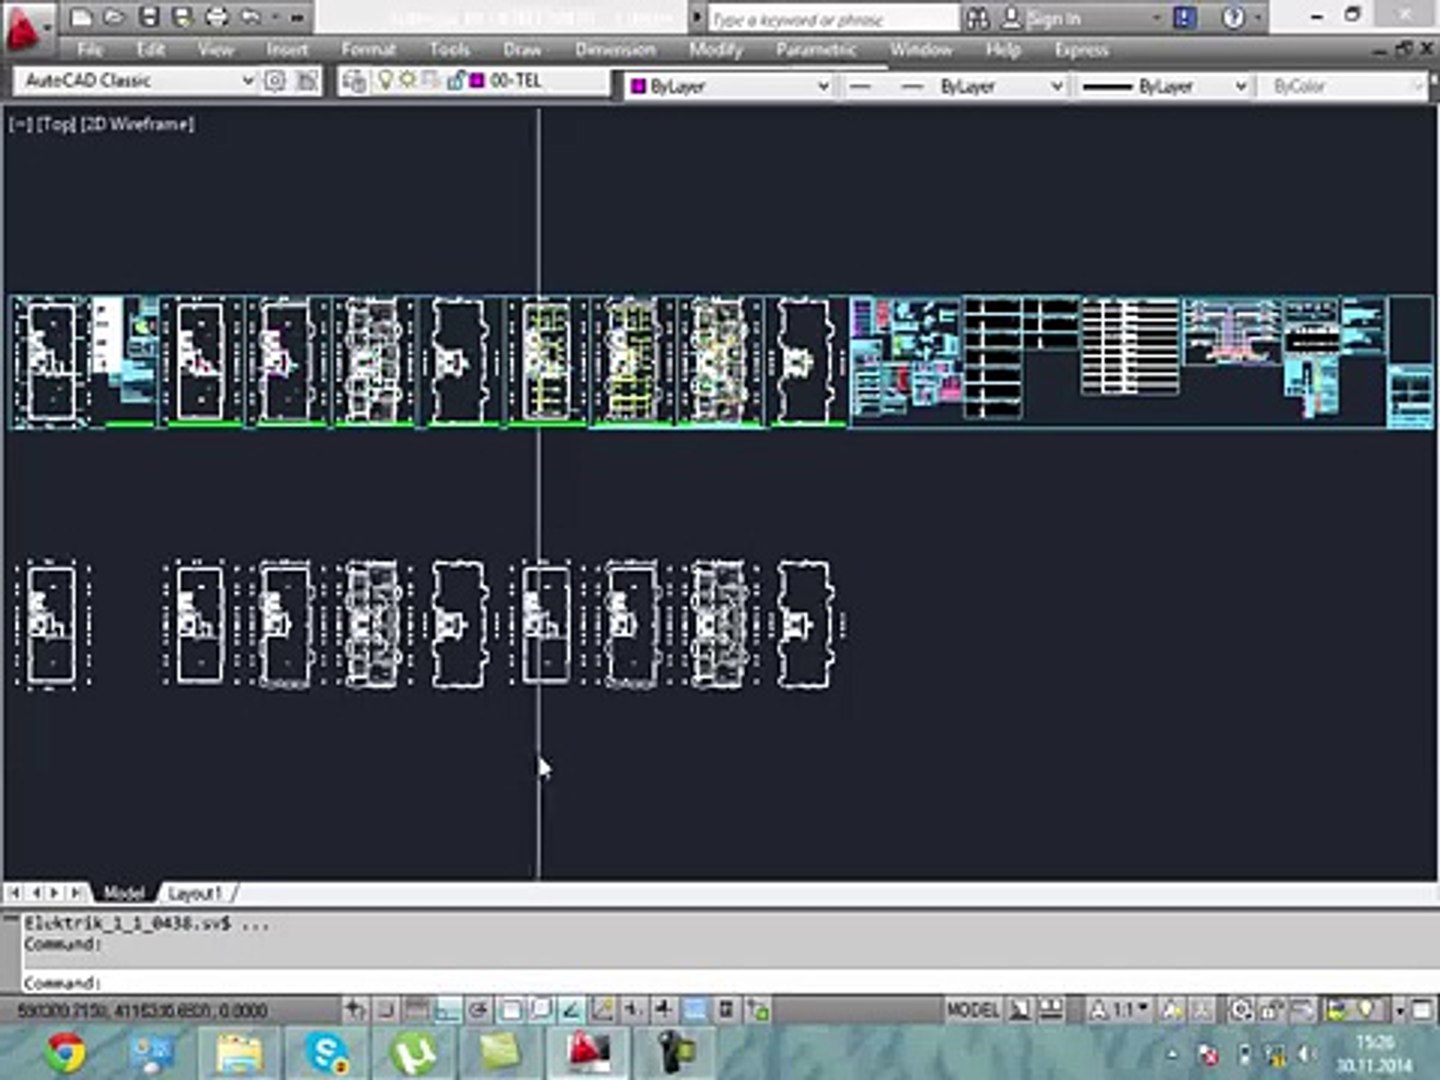Image resolution: width=1440 pixels, height=1080 pixels.
Task: Click the Save As icon
Action: [x=182, y=17]
